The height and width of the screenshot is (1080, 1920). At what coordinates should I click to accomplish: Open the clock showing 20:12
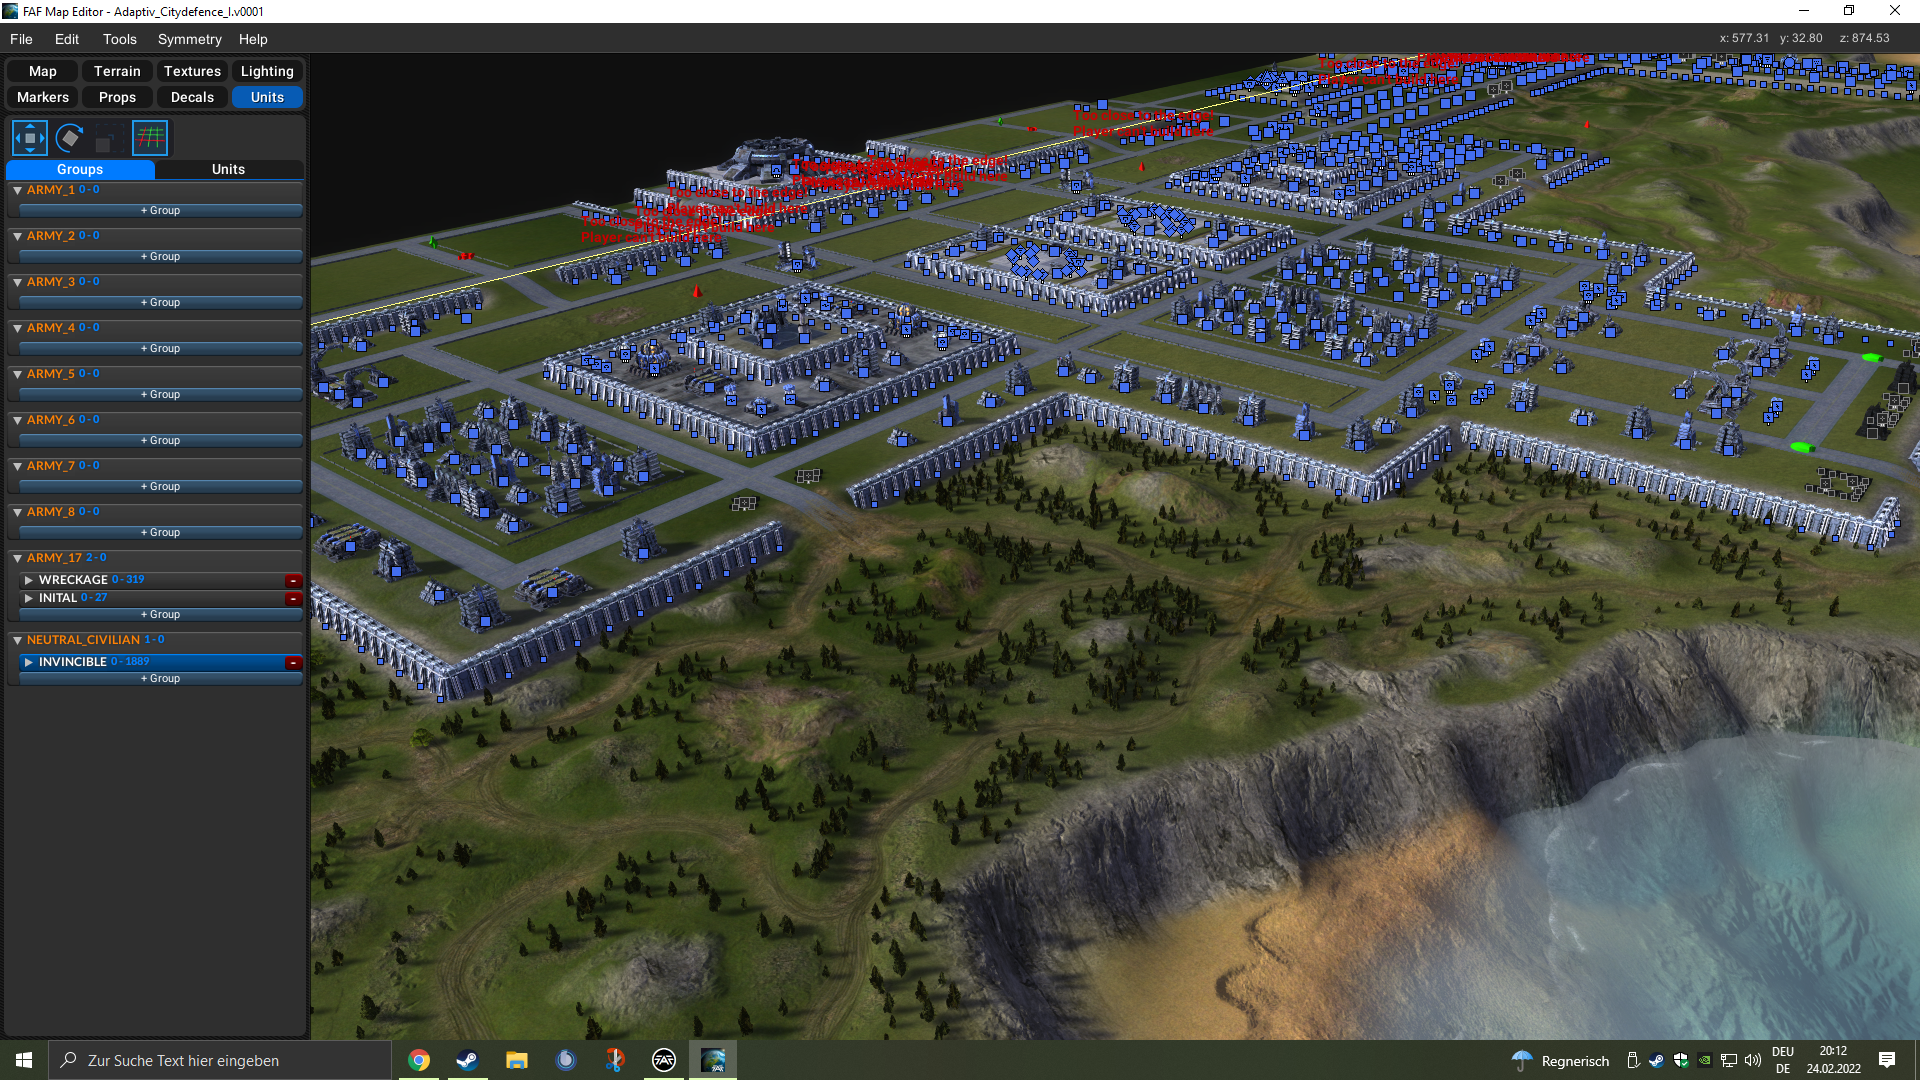[x=1833, y=1060]
